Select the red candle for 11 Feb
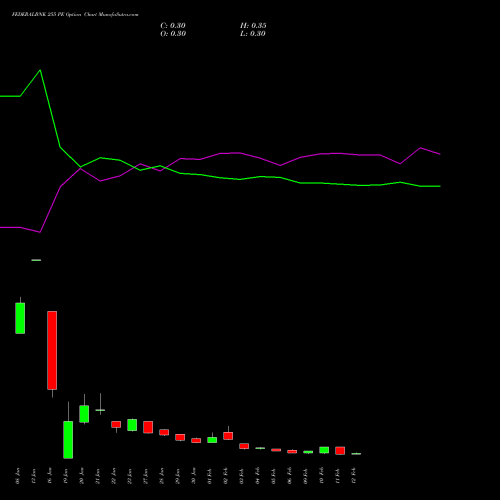The width and height of the screenshot is (500, 500). pyautogui.click(x=340, y=451)
